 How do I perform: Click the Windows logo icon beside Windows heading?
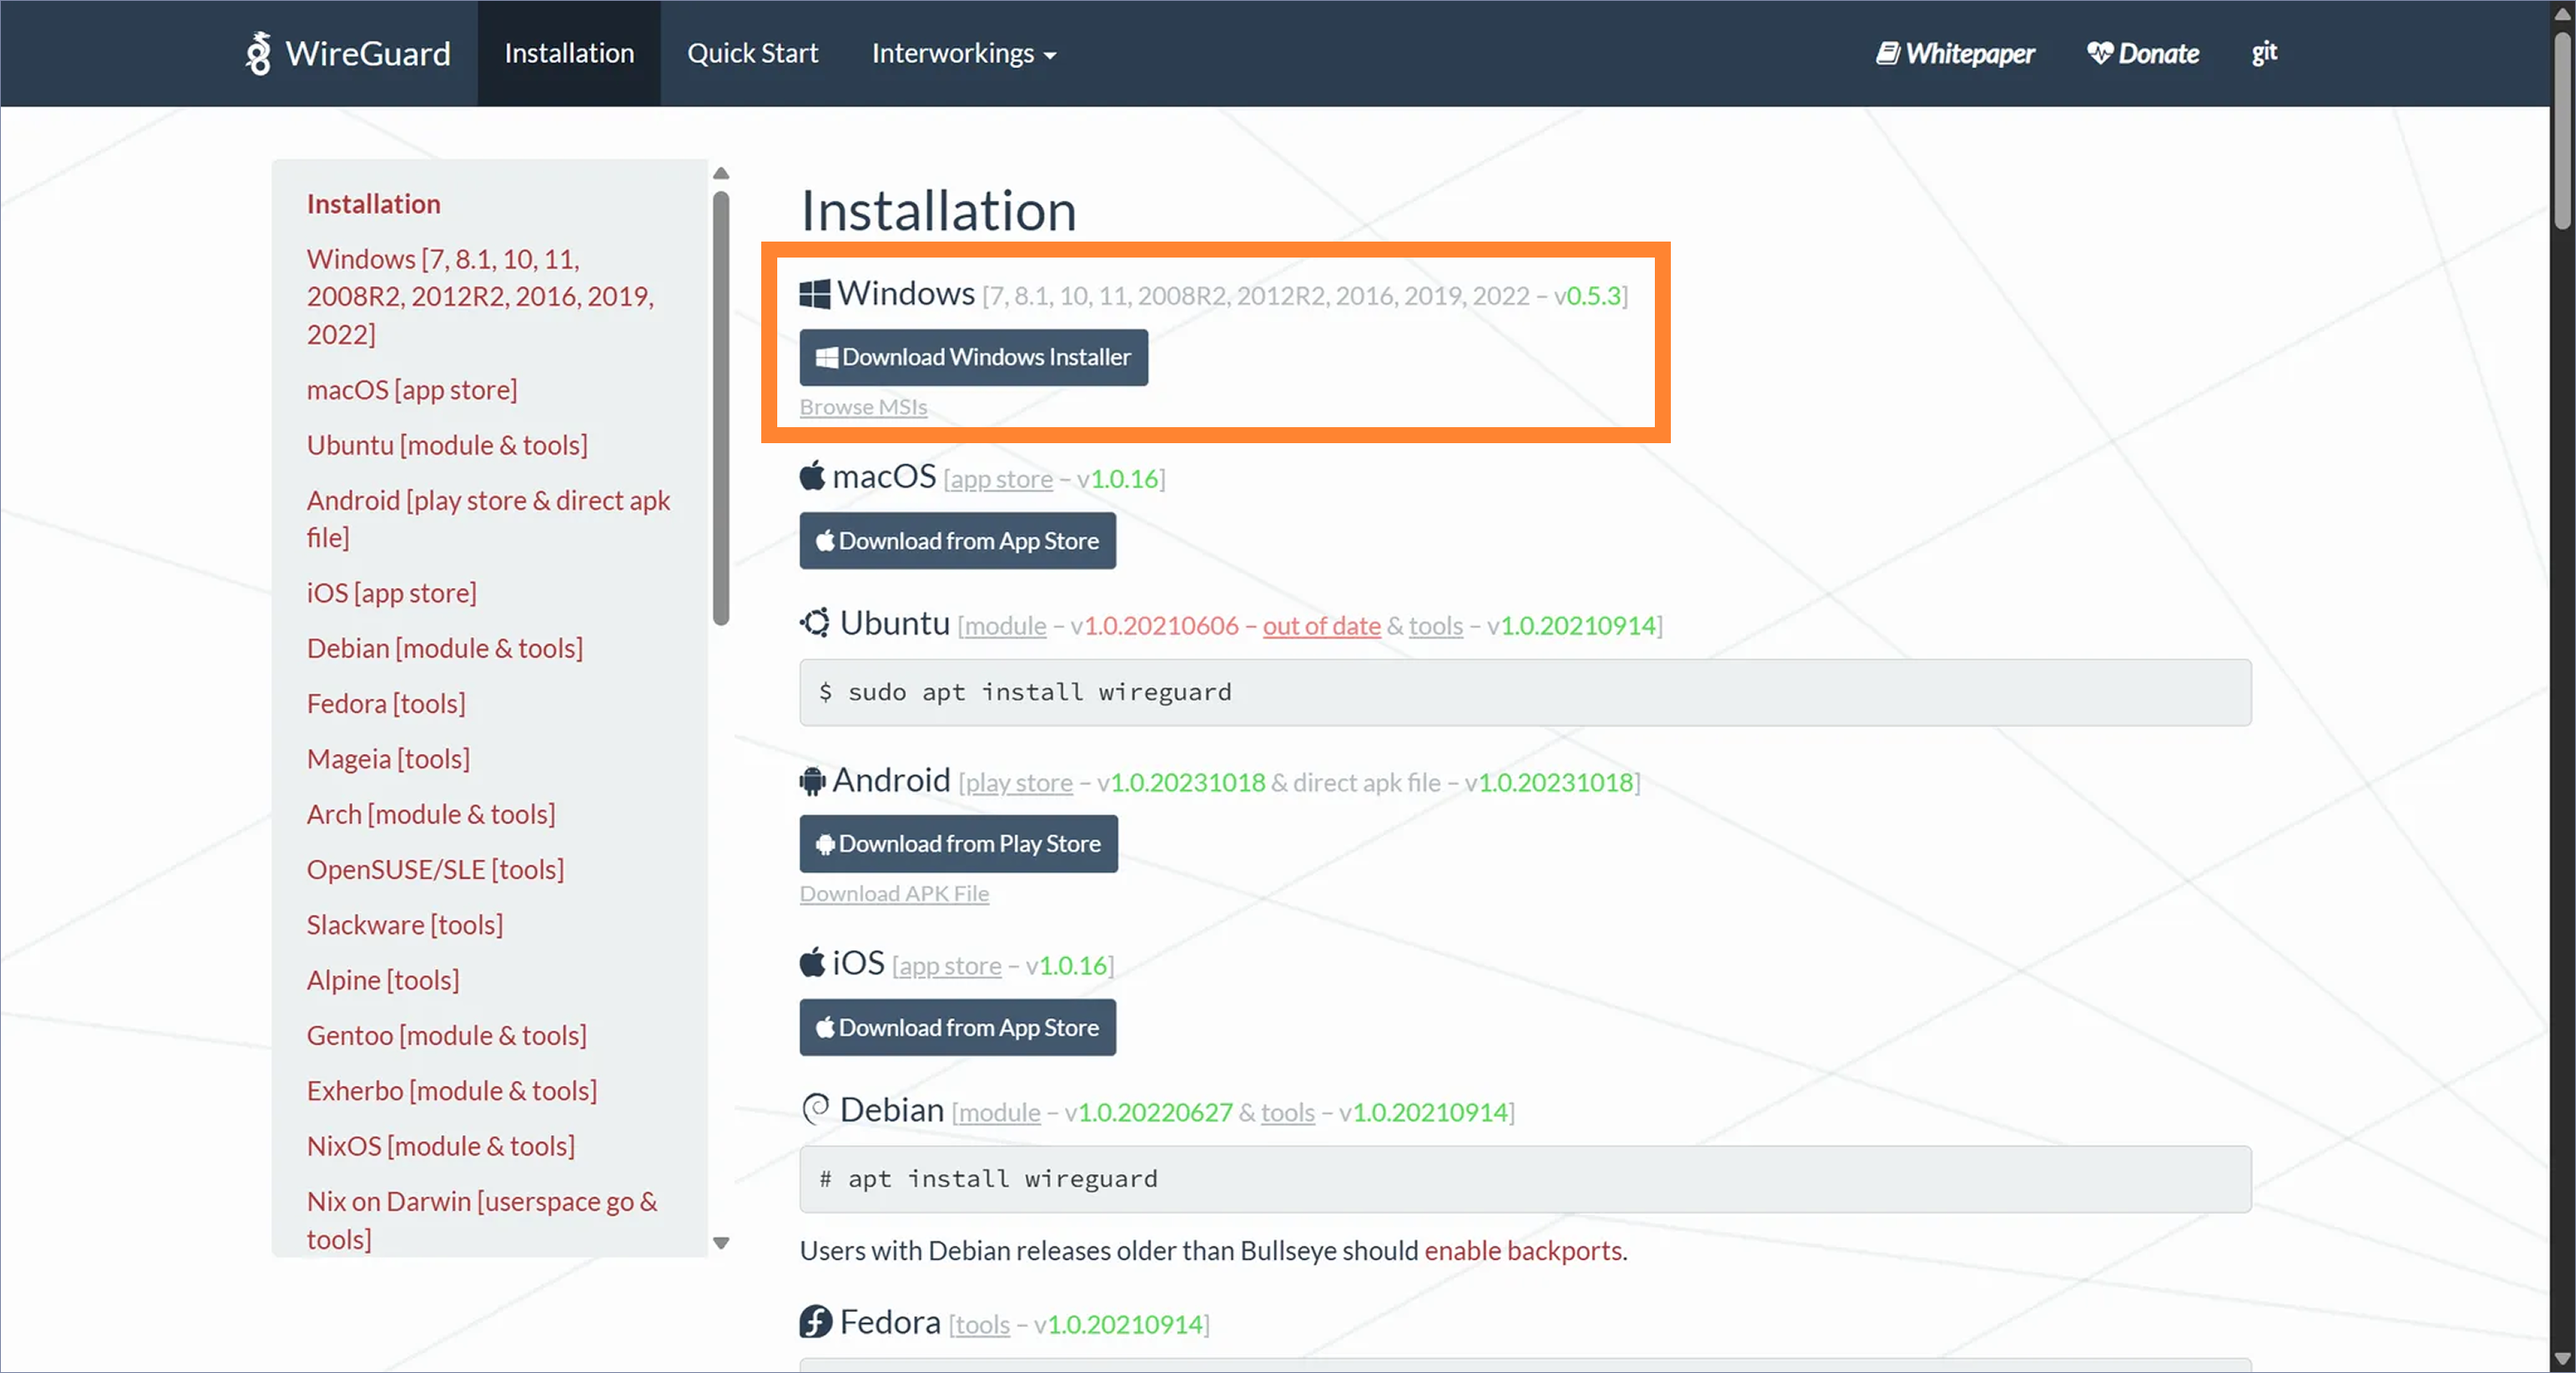(815, 294)
